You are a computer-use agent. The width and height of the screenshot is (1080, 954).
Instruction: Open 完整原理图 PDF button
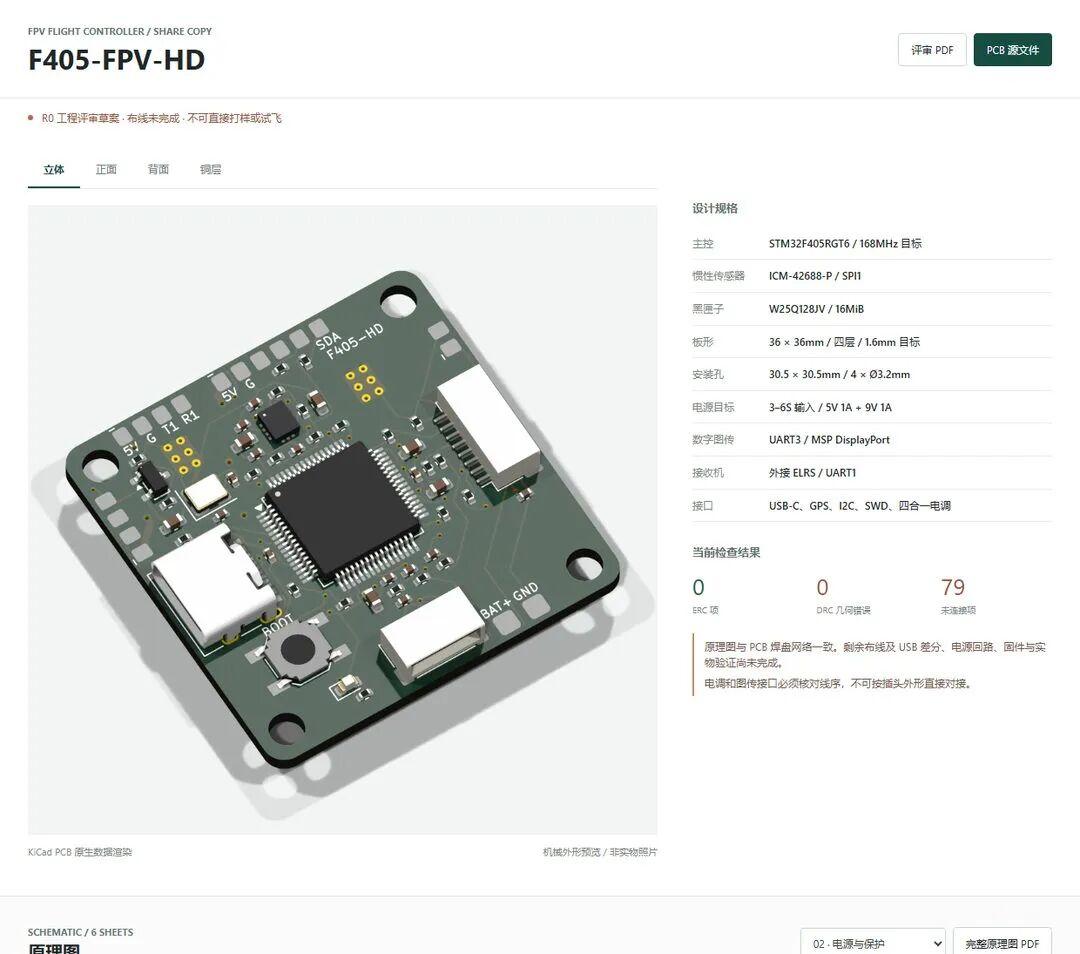click(x=1002, y=943)
